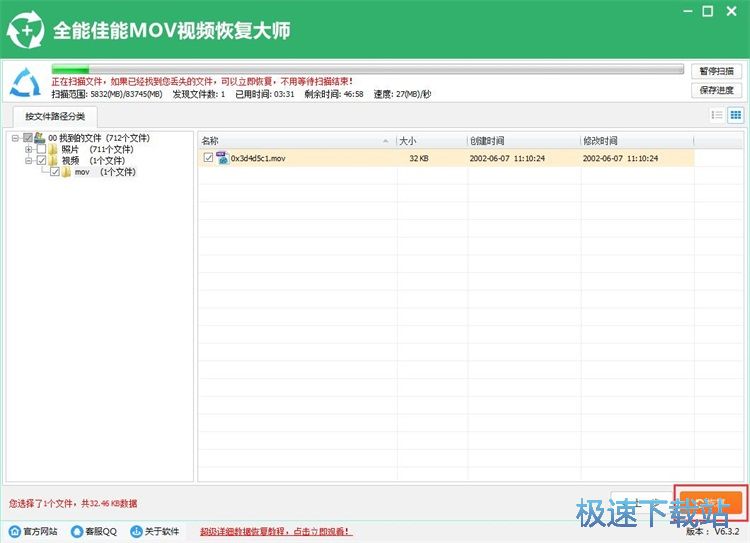Click the 您选择了1个文件 status text
The height and width of the screenshot is (543, 750).
pyautogui.click(x=73, y=503)
